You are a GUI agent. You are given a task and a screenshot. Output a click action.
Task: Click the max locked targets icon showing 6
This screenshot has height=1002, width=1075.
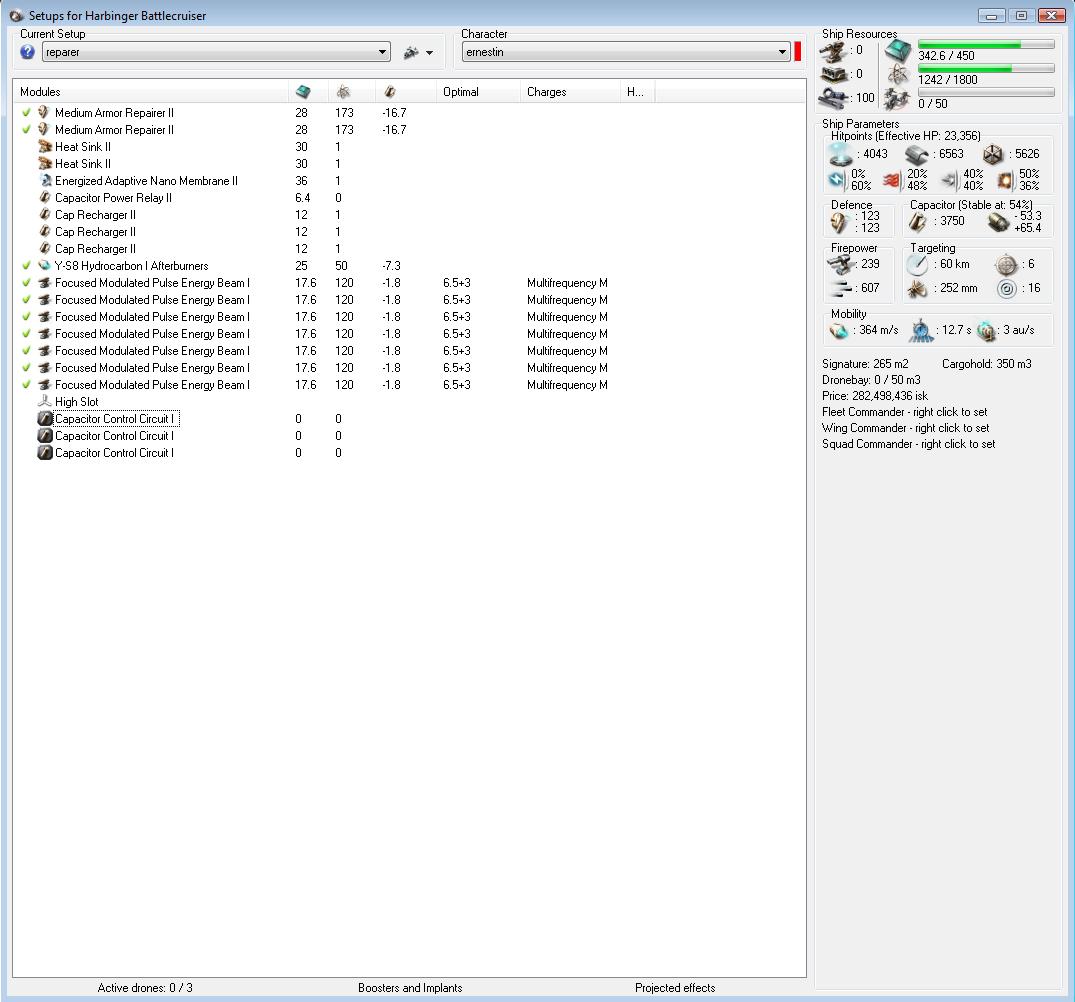tap(1006, 265)
